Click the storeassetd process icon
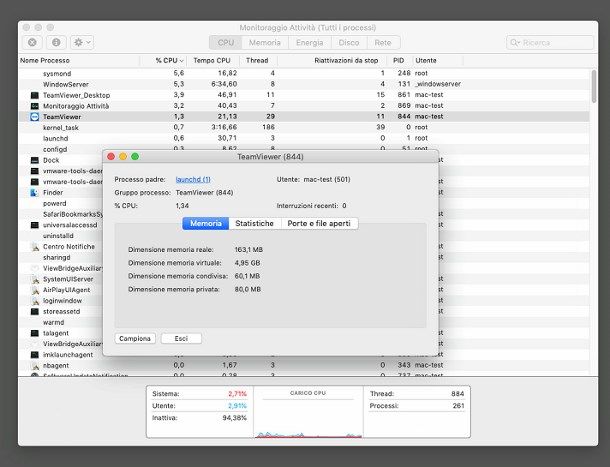 click(35, 311)
